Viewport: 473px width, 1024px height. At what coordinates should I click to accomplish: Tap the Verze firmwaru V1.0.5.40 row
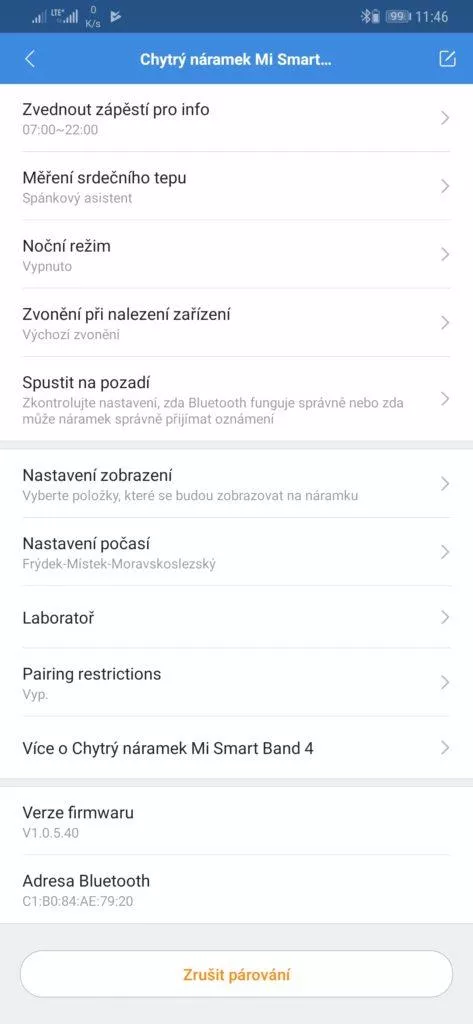pos(236,821)
